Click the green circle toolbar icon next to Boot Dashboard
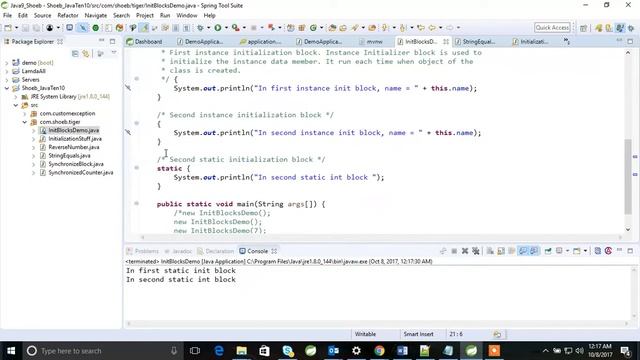640x360 pixels. point(96,28)
